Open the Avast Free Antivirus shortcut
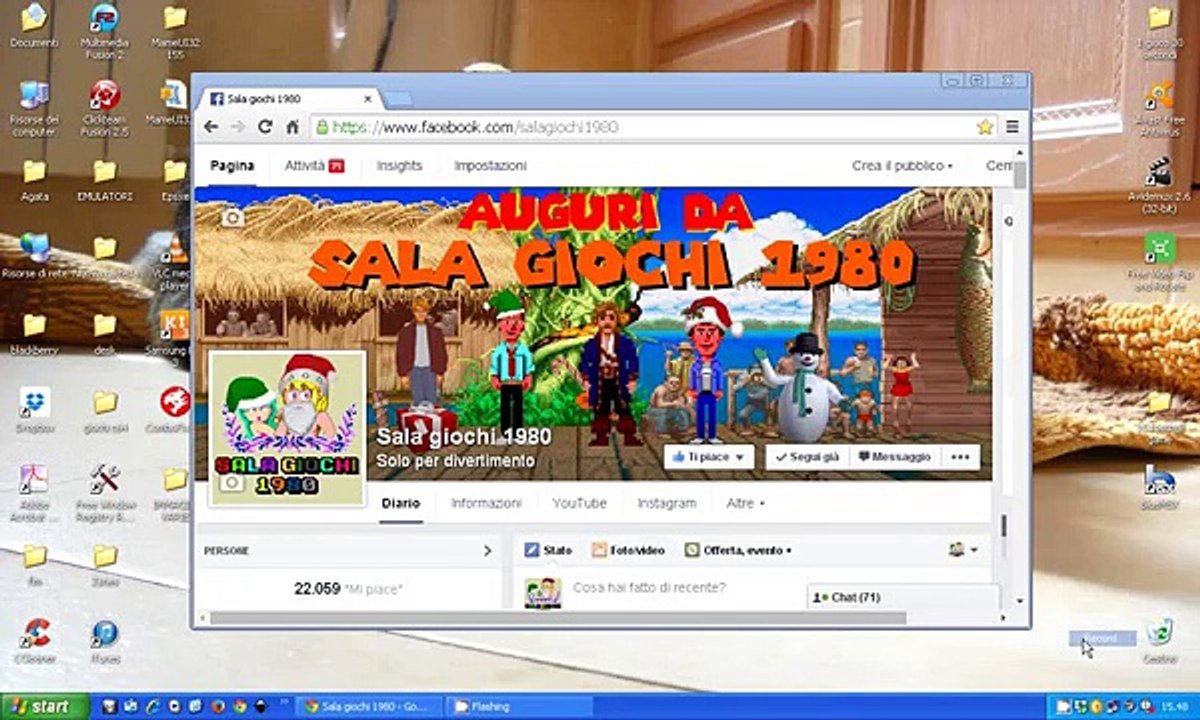The width and height of the screenshot is (1200, 720). [1159, 108]
